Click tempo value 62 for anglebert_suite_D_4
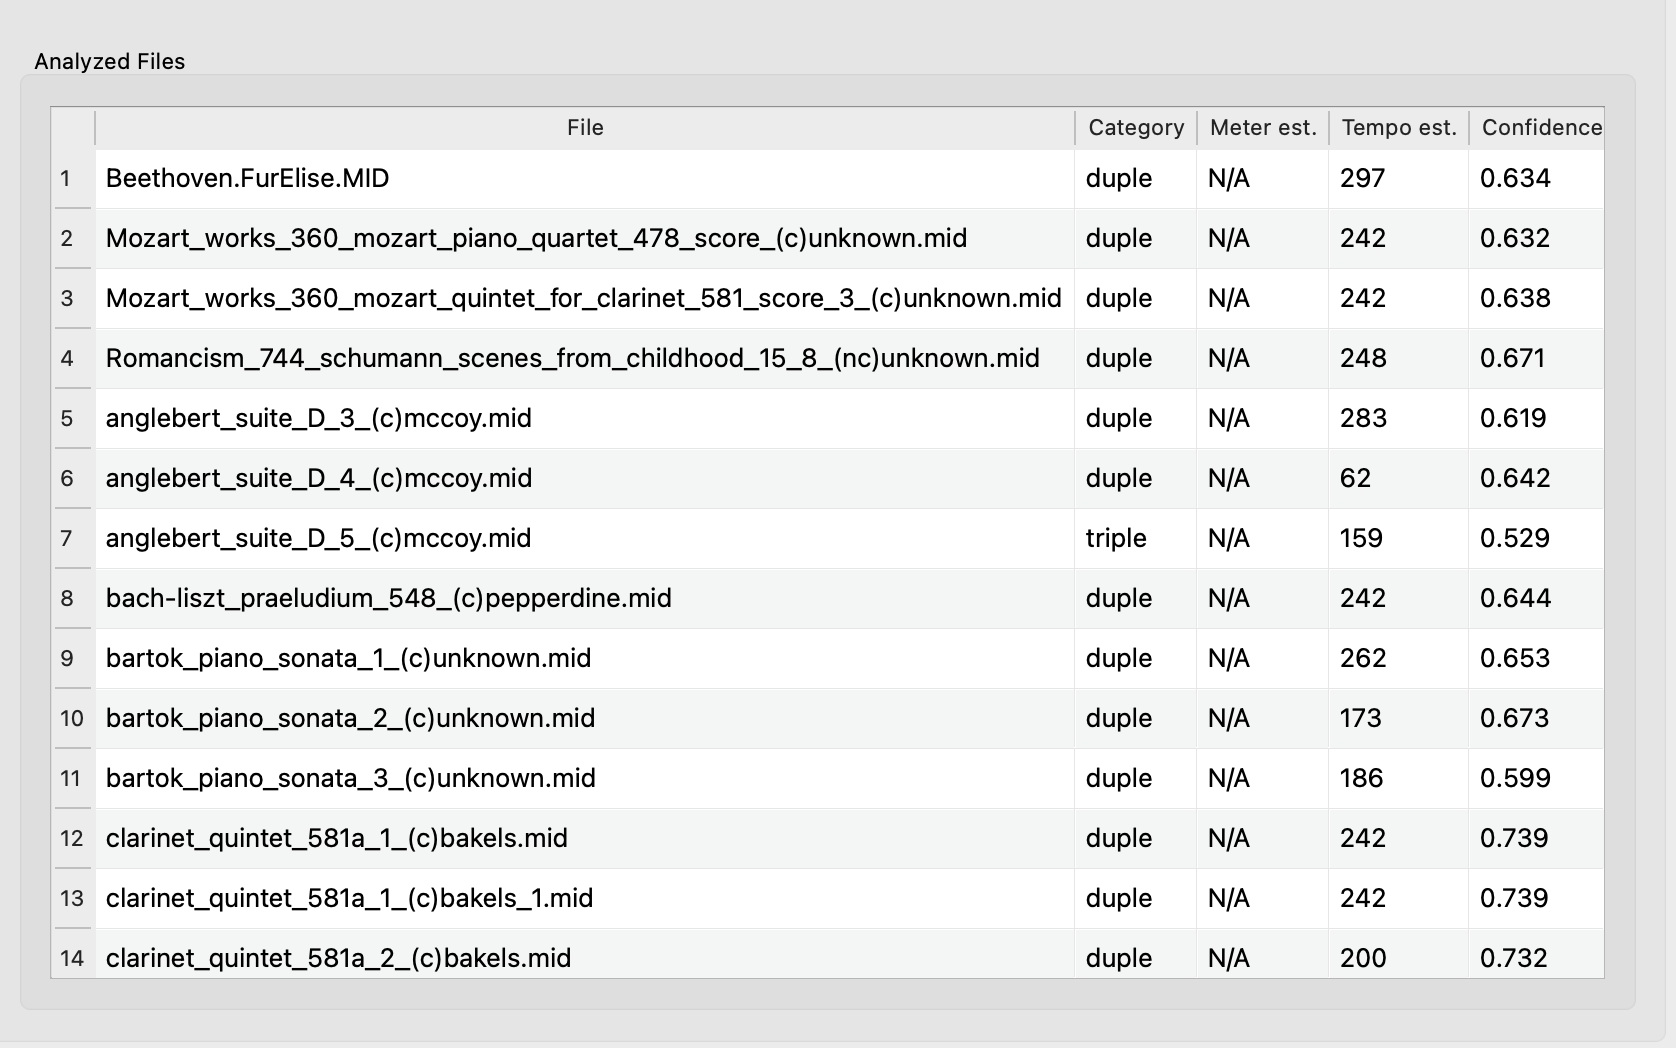The height and width of the screenshot is (1048, 1676). (1355, 479)
